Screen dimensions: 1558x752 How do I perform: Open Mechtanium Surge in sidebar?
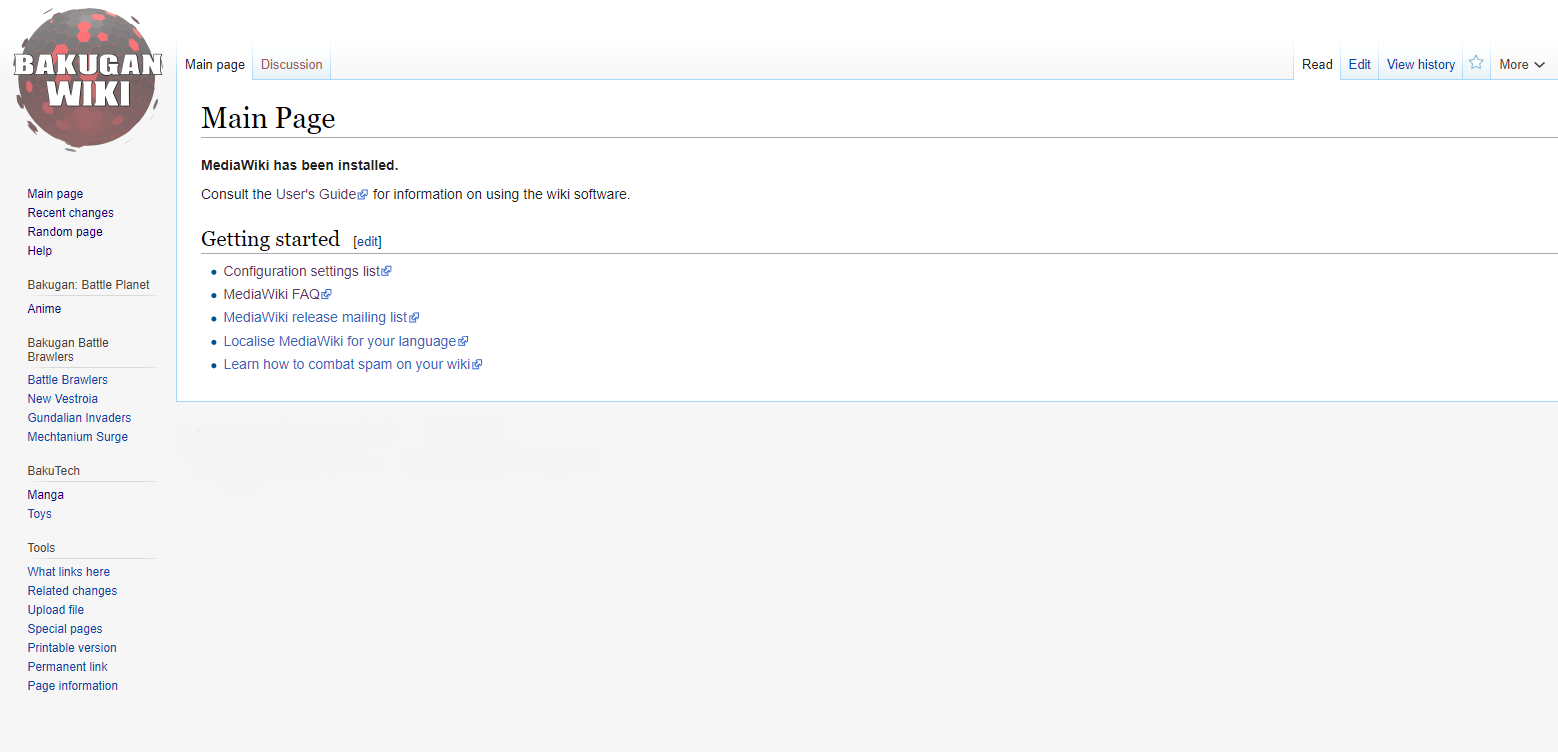tap(77, 437)
